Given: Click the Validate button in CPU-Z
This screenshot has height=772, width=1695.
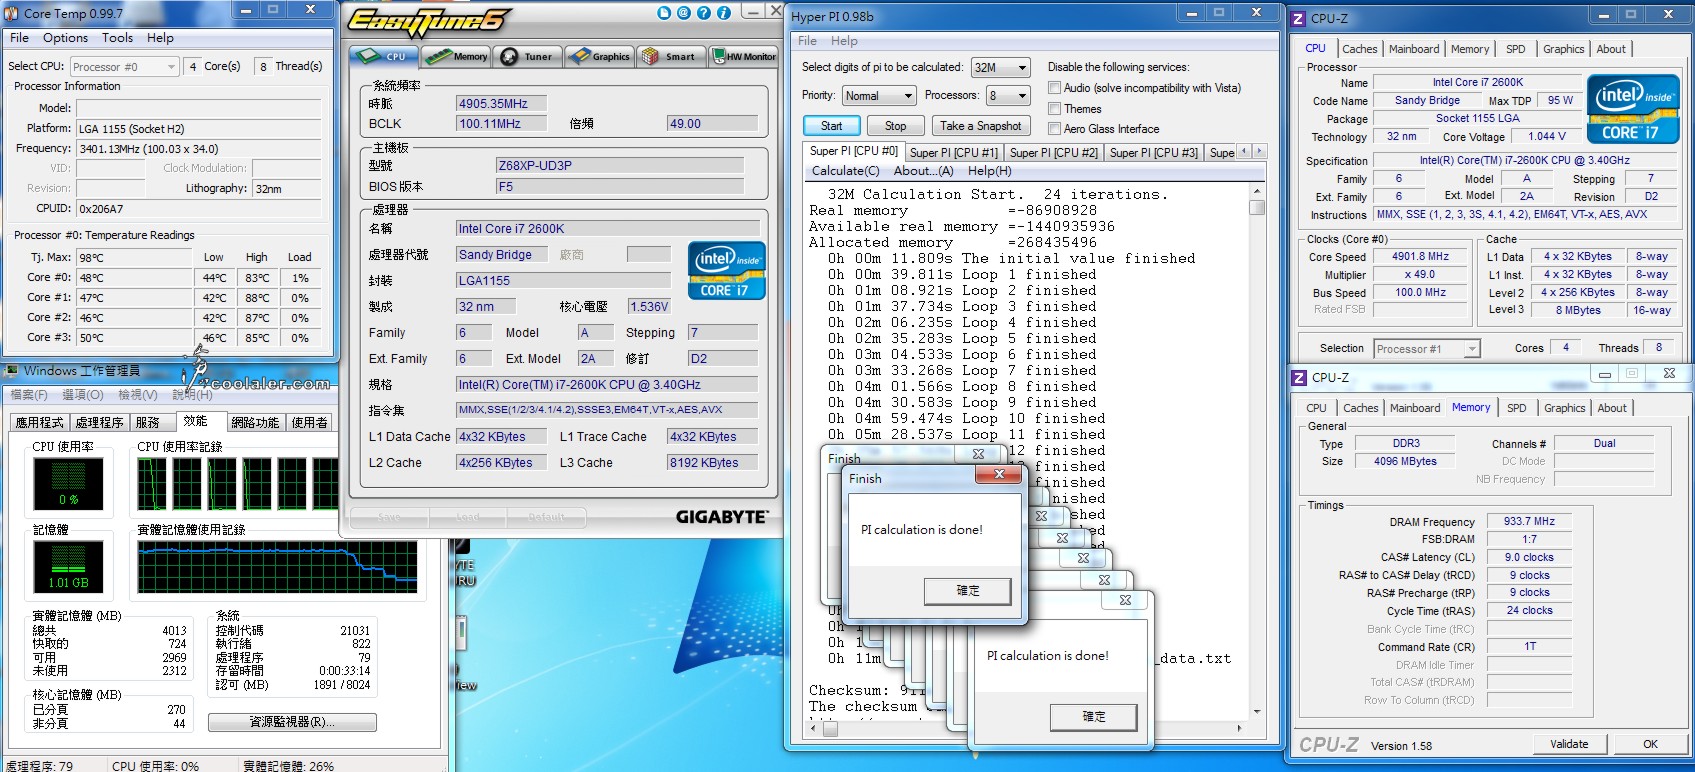Looking at the screenshot, I should (1569, 744).
